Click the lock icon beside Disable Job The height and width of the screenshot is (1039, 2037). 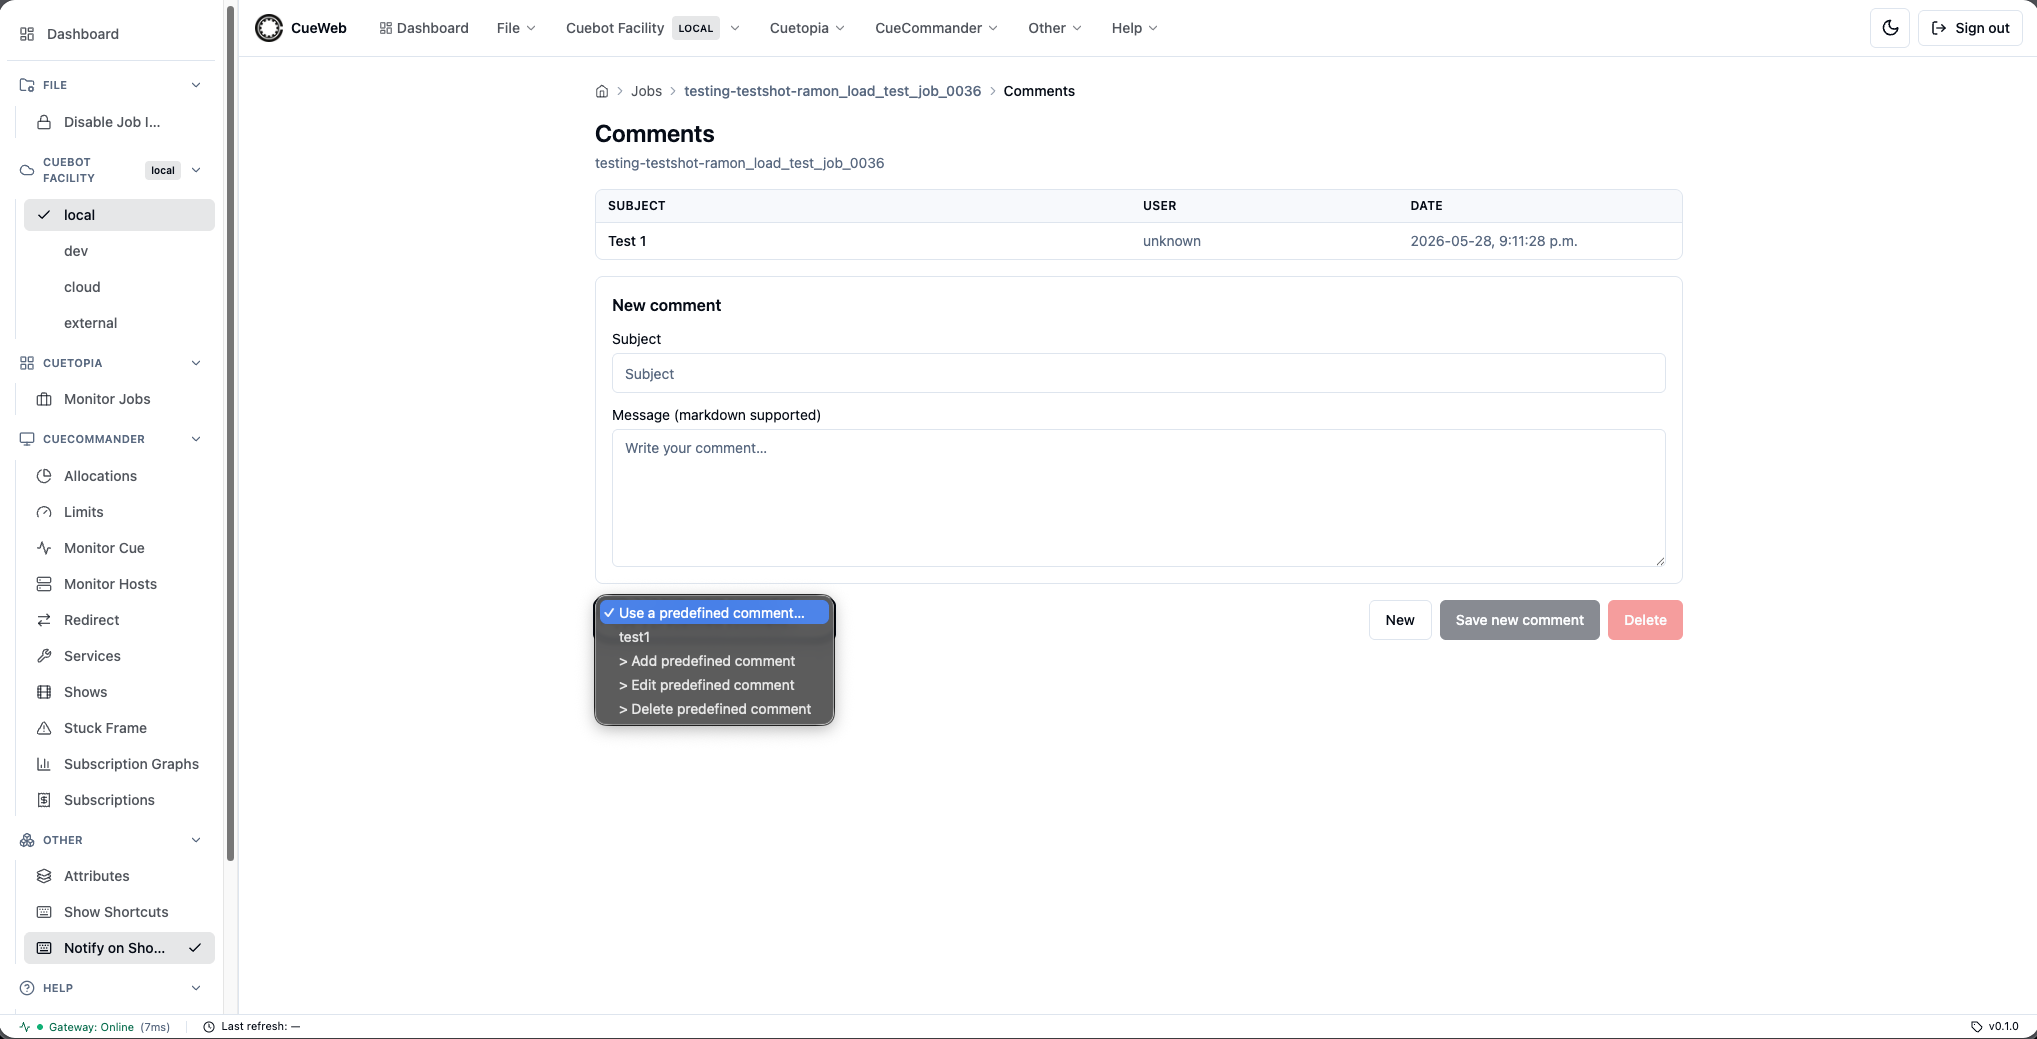click(x=44, y=122)
